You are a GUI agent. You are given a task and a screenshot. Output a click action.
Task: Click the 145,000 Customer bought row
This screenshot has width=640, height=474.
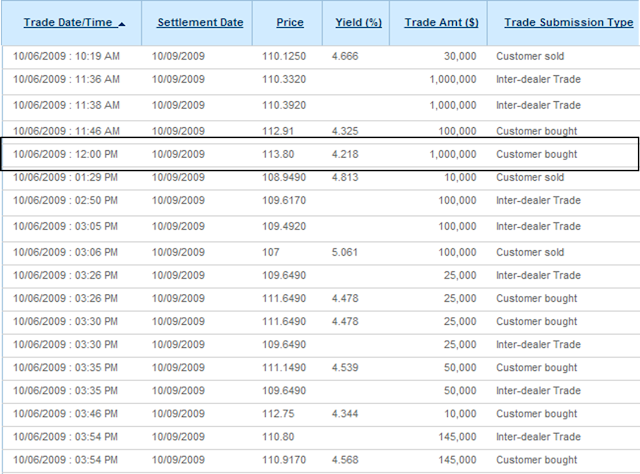320,460
